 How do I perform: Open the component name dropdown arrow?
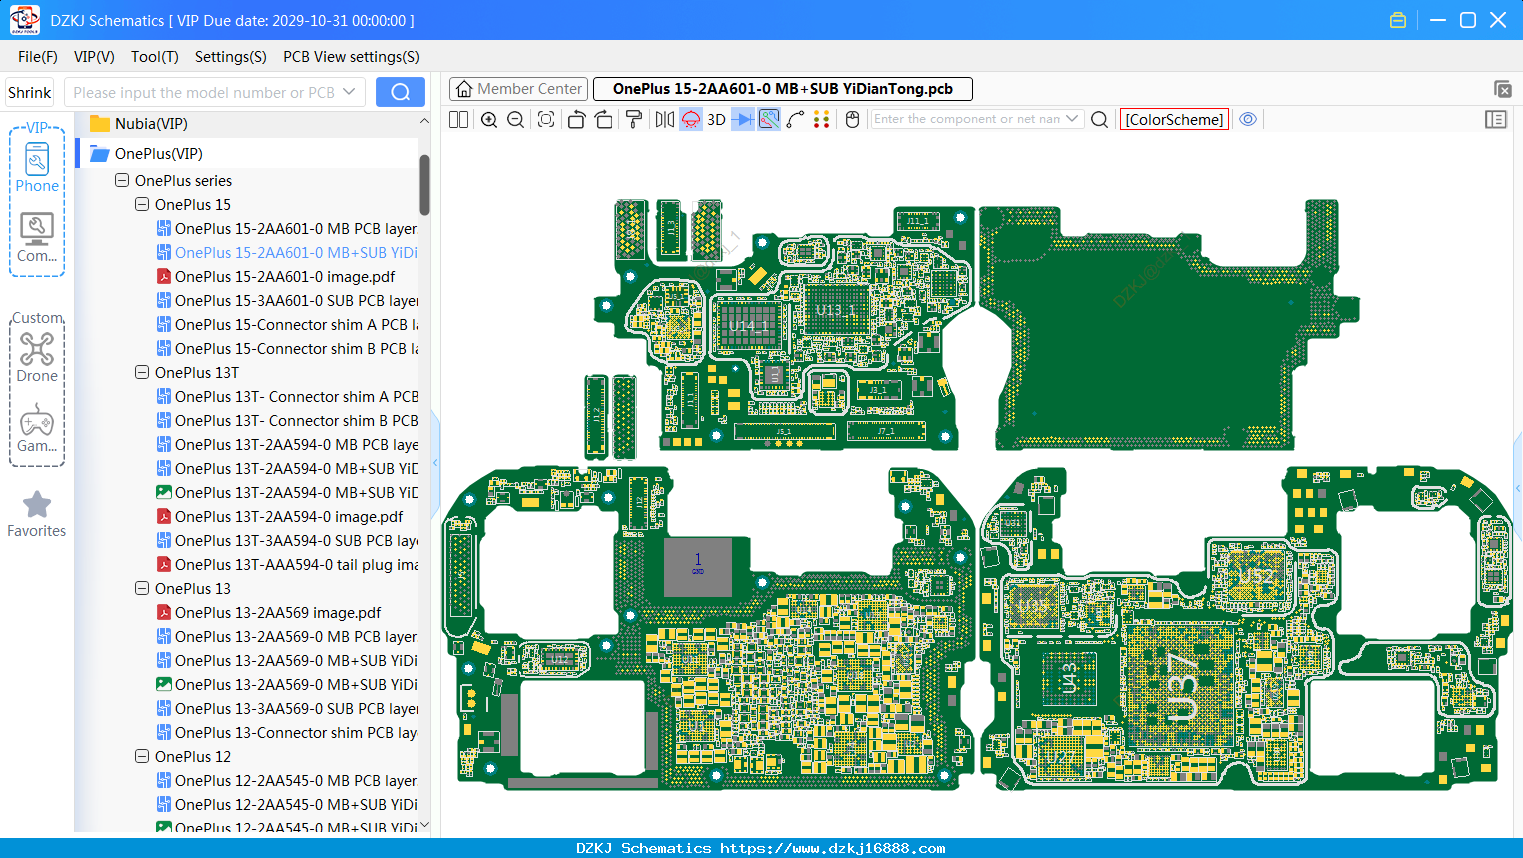[1073, 119]
